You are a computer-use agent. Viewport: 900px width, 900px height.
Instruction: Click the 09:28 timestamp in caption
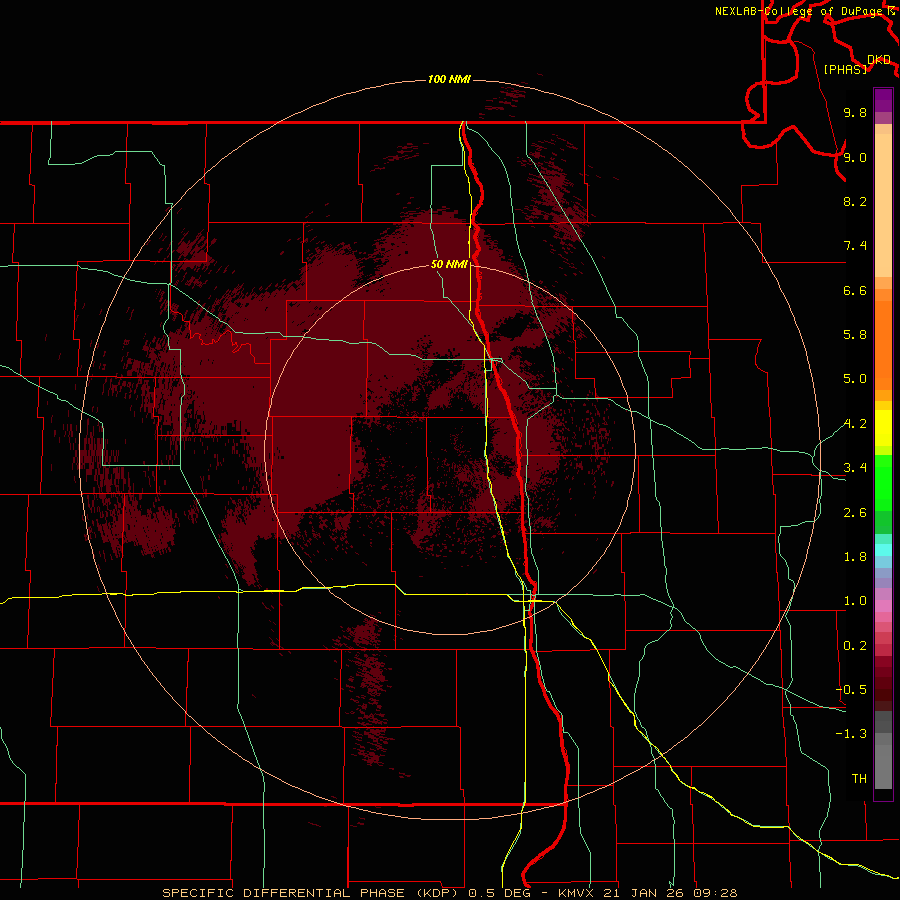tap(715, 893)
